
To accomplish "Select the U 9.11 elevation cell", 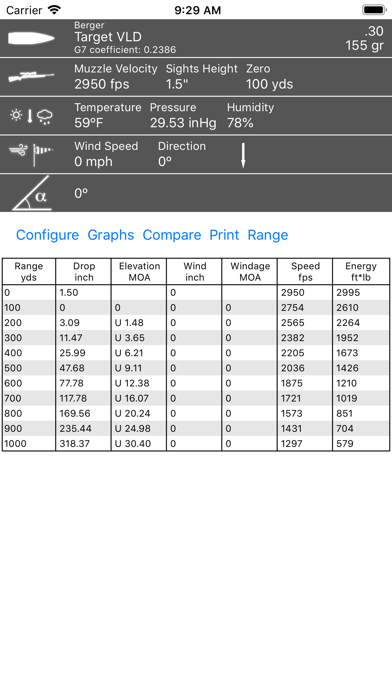I will coord(139,368).
